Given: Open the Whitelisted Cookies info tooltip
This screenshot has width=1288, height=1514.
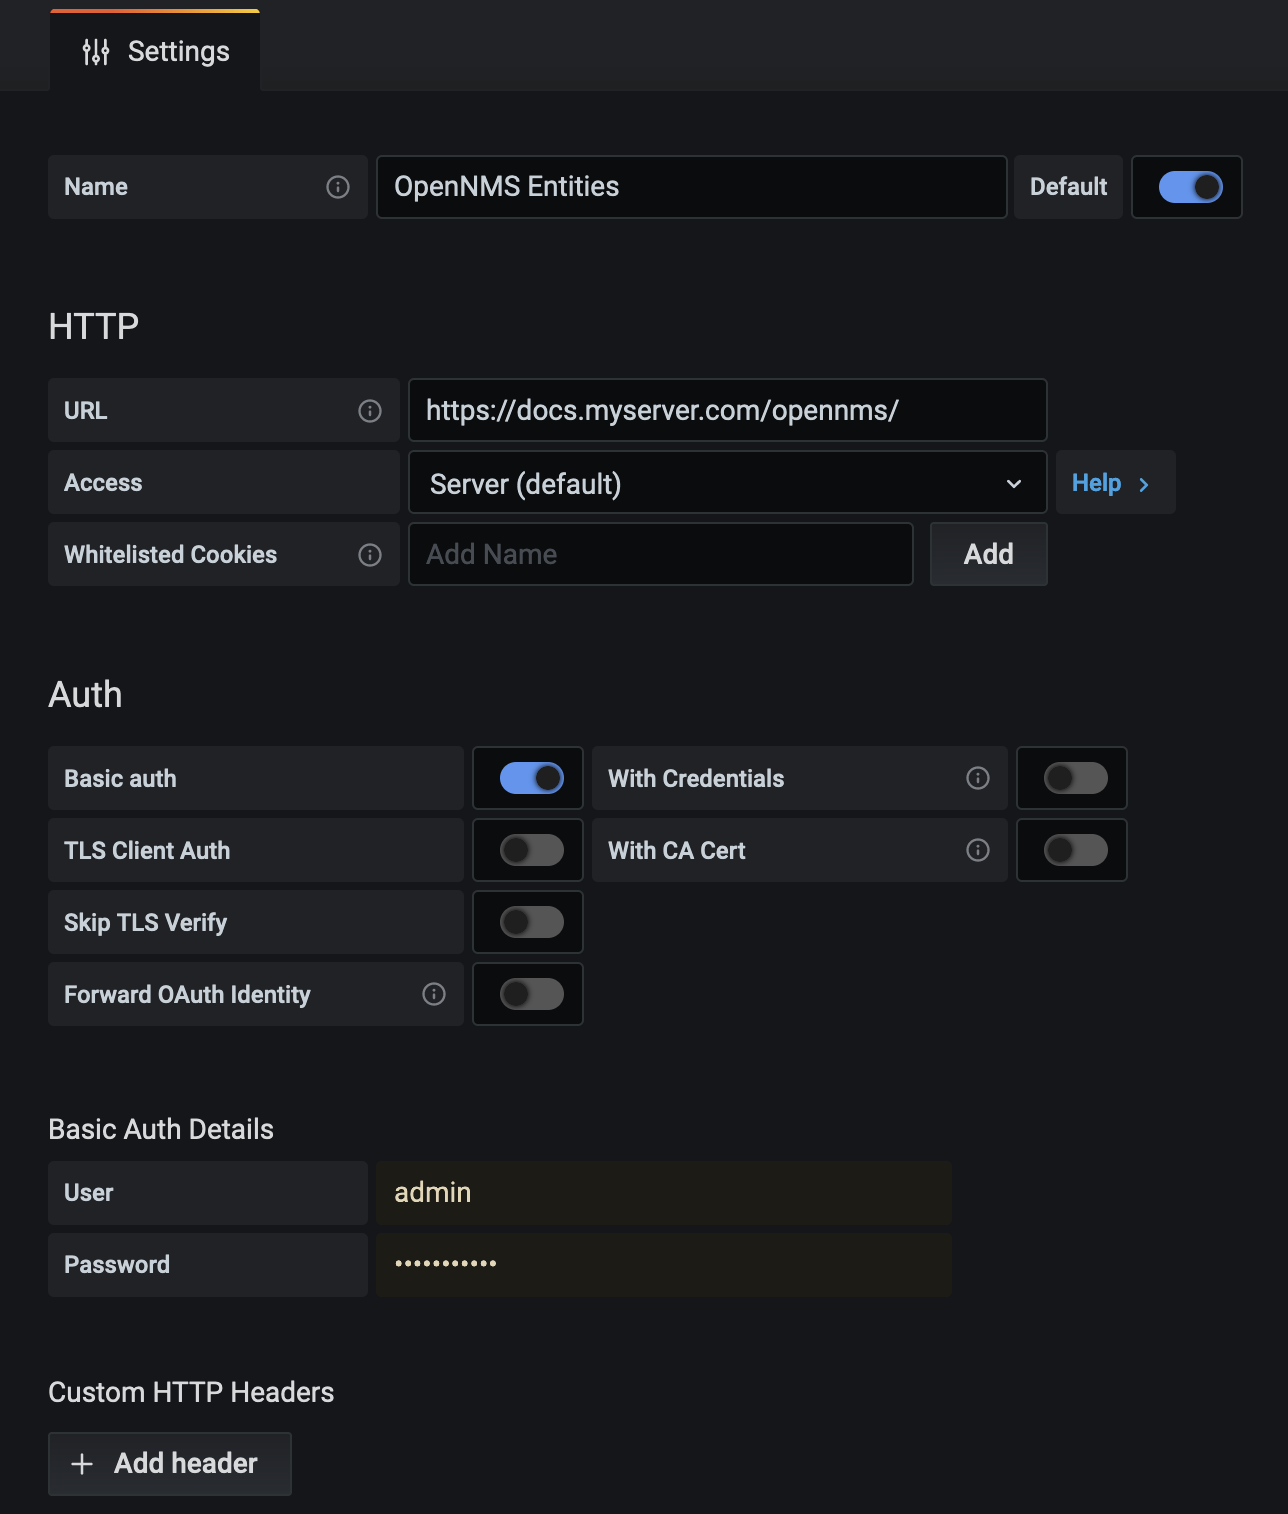Looking at the screenshot, I should point(370,554).
